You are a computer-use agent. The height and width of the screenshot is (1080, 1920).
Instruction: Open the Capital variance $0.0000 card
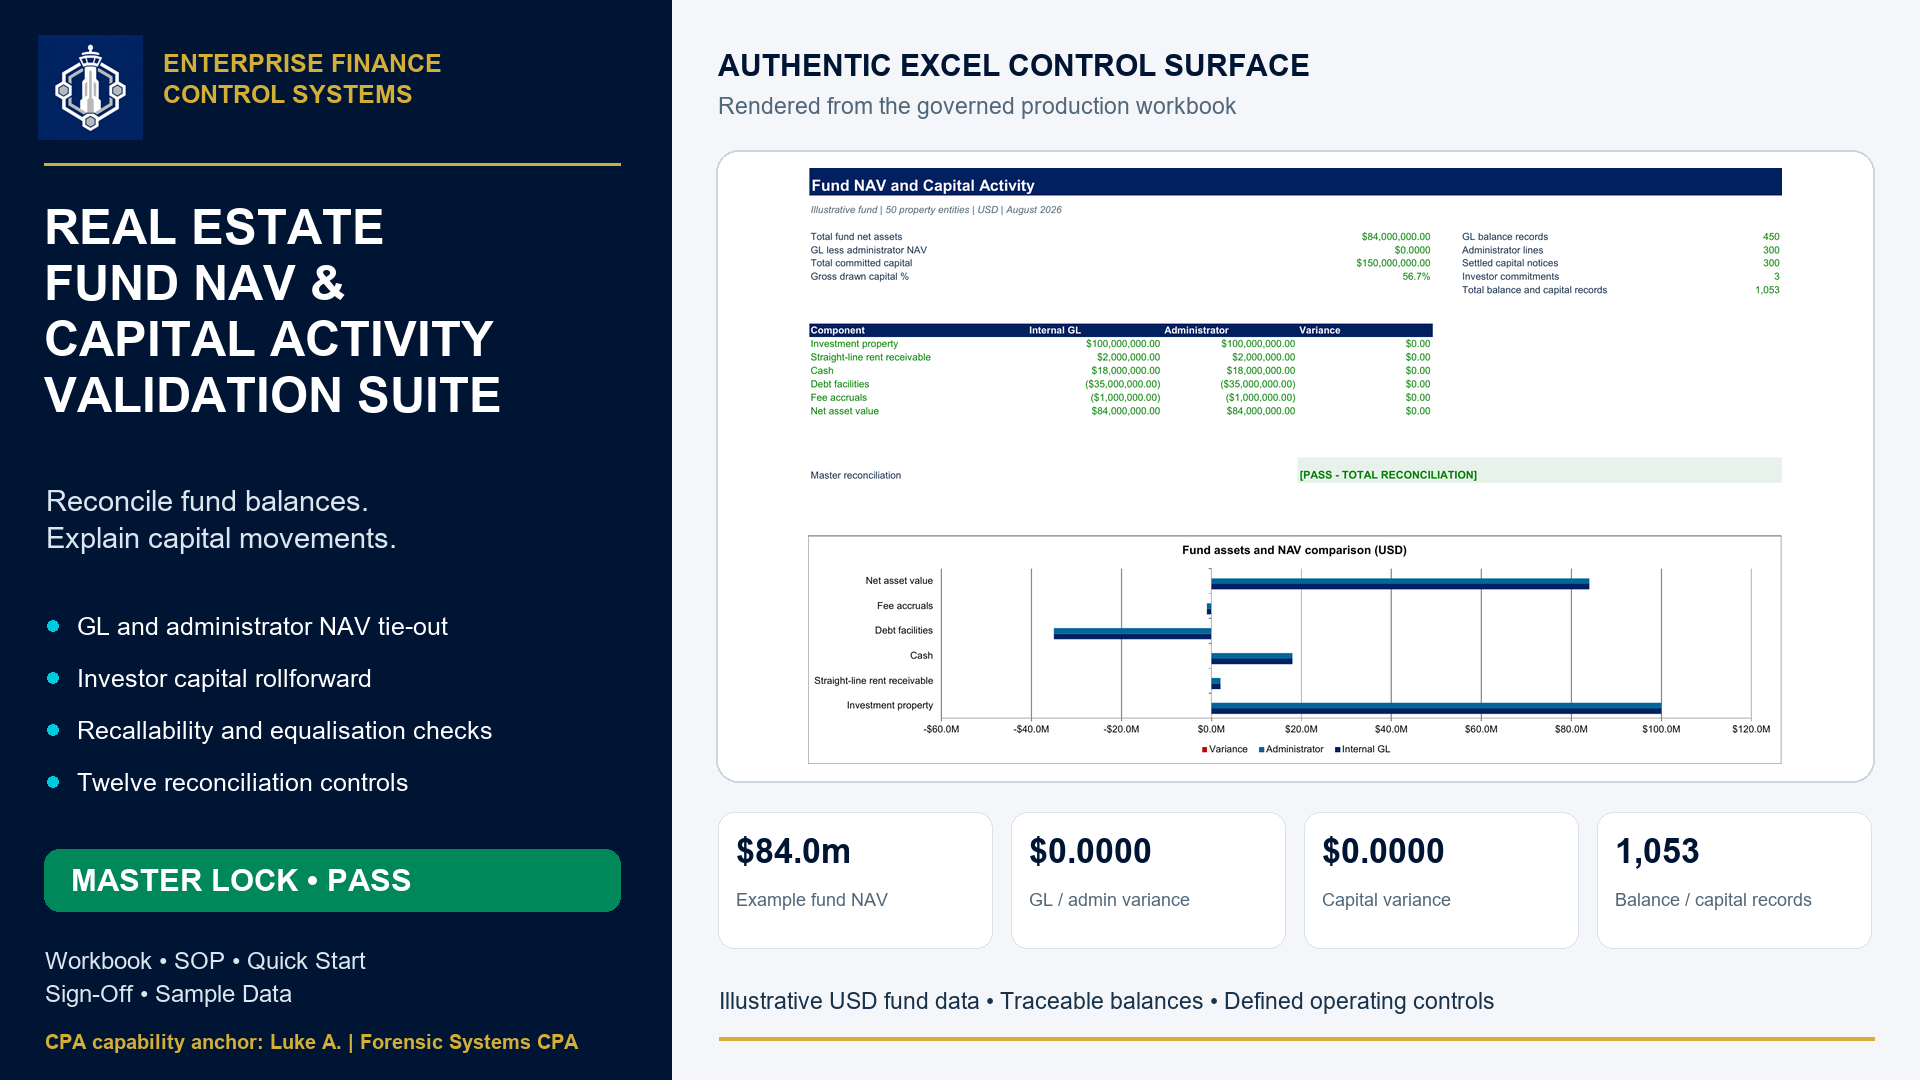pyautogui.click(x=1441, y=880)
